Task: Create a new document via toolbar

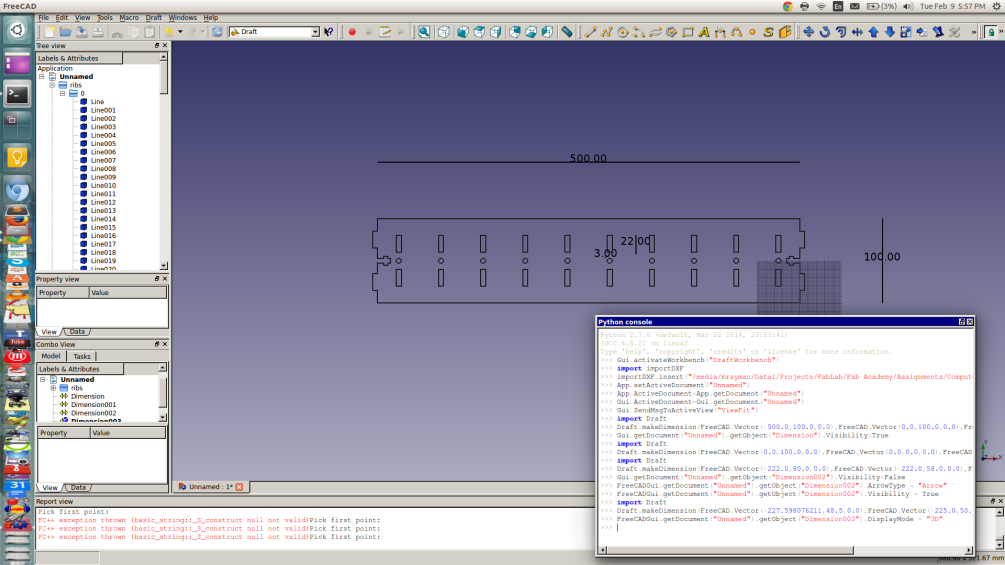Action: (x=49, y=32)
